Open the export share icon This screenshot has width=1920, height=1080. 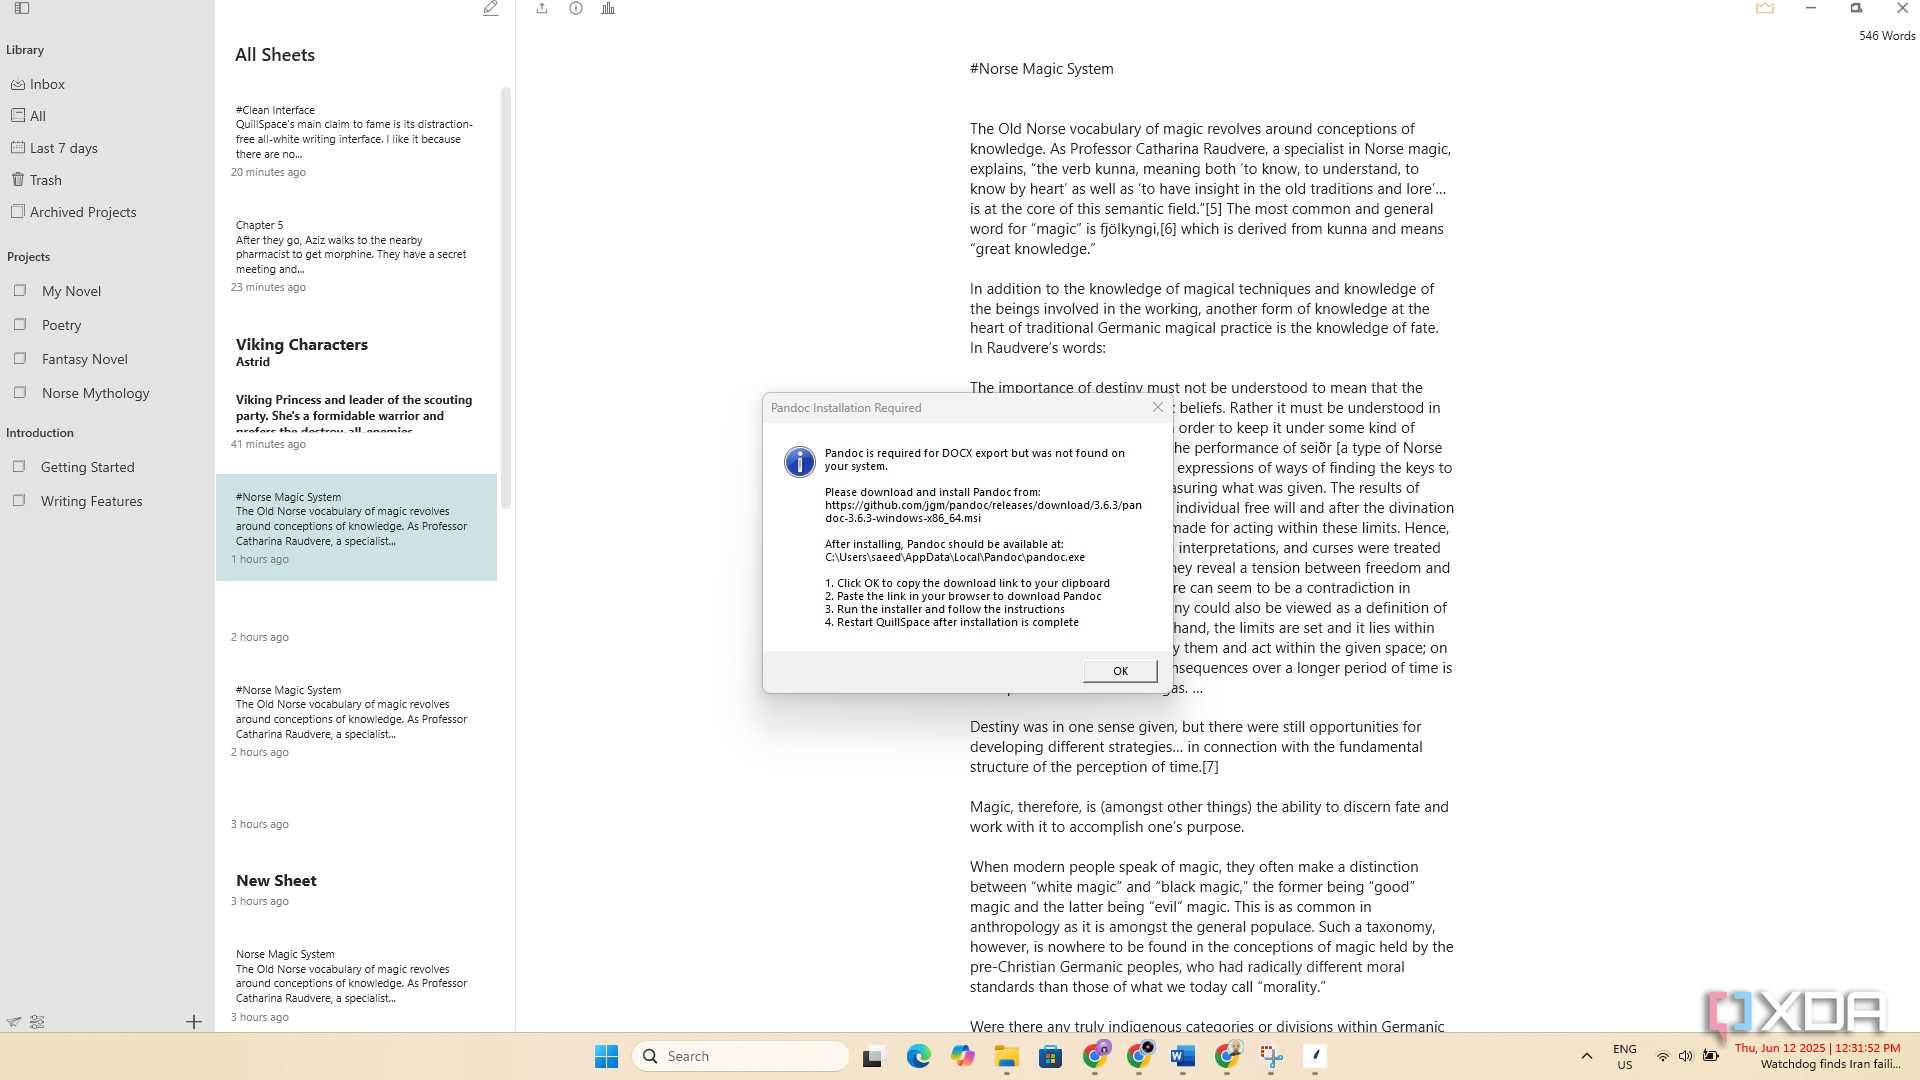(x=542, y=8)
